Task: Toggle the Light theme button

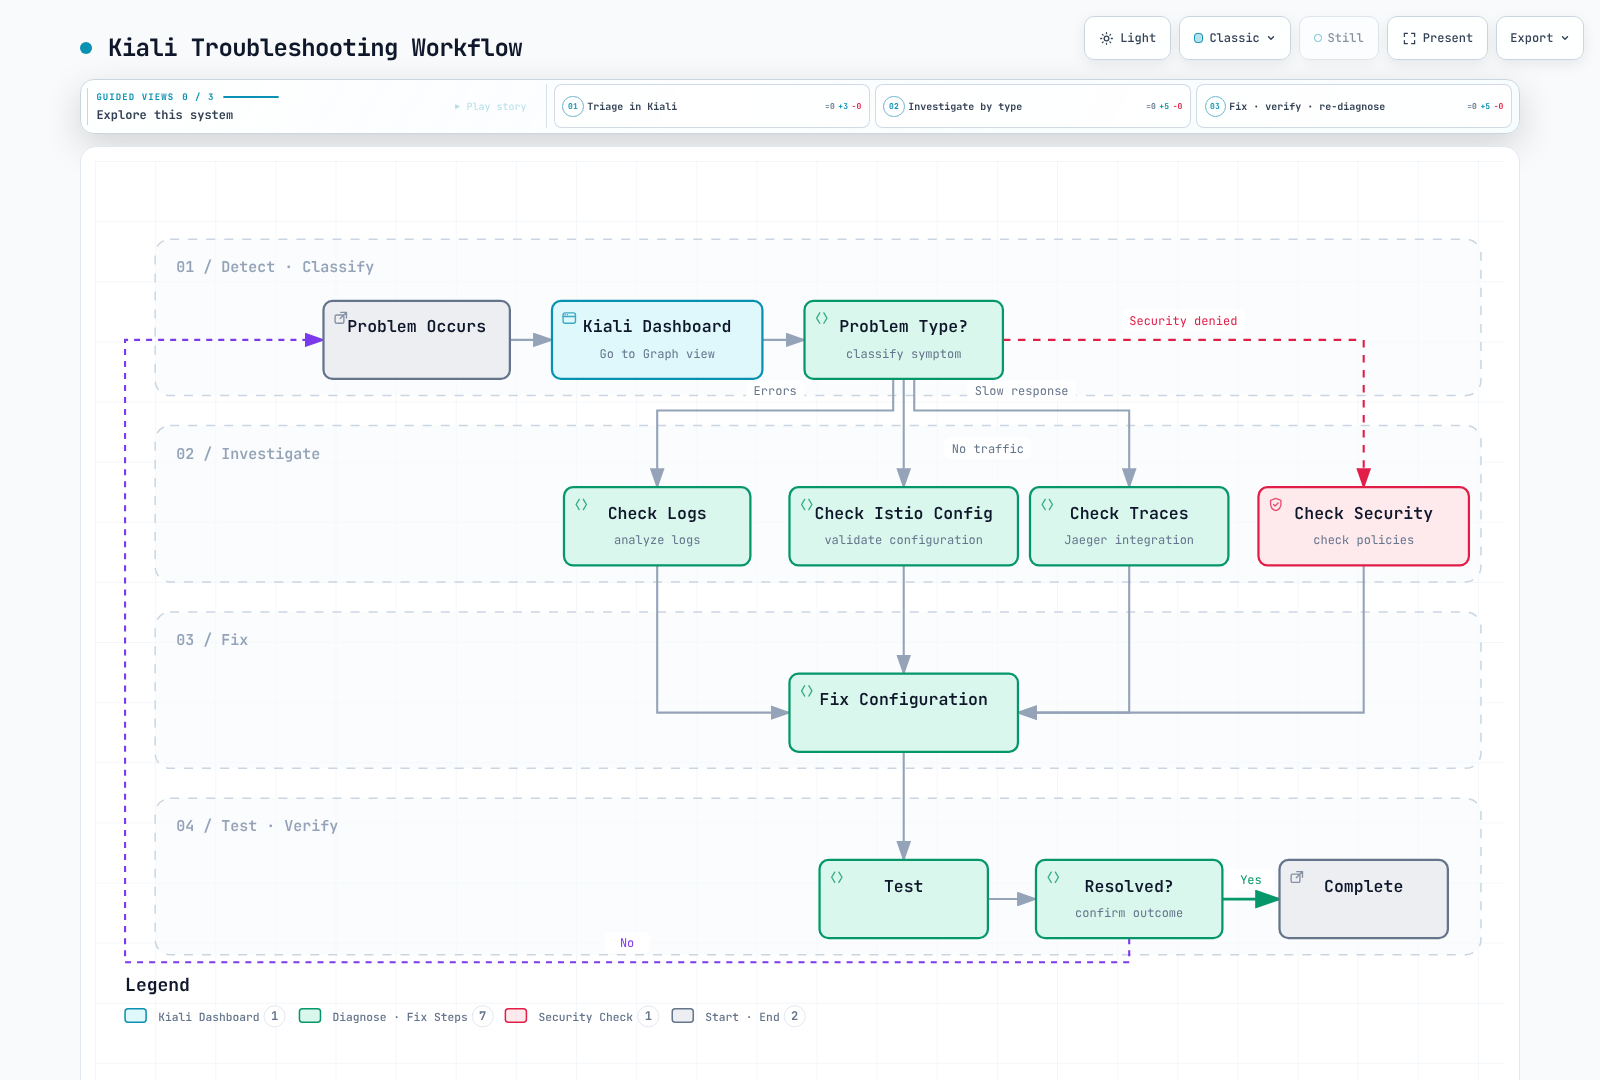Action: coord(1127,38)
